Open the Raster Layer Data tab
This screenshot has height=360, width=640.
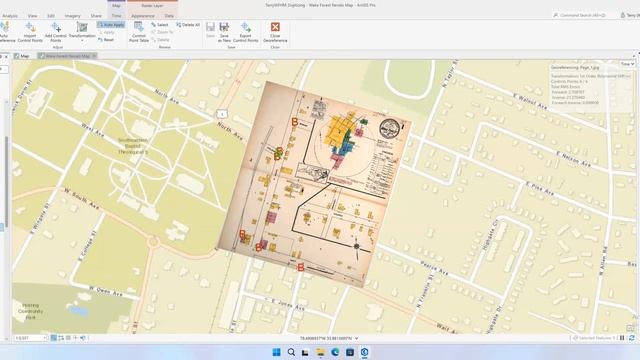click(169, 16)
